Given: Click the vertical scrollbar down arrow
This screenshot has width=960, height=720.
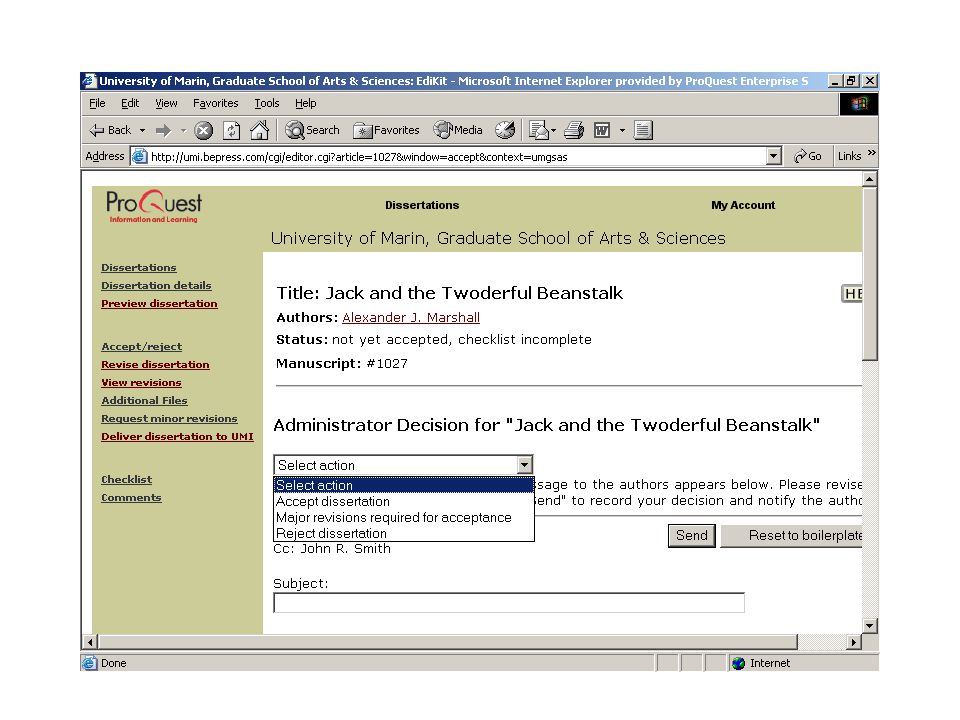Looking at the screenshot, I should [869, 626].
